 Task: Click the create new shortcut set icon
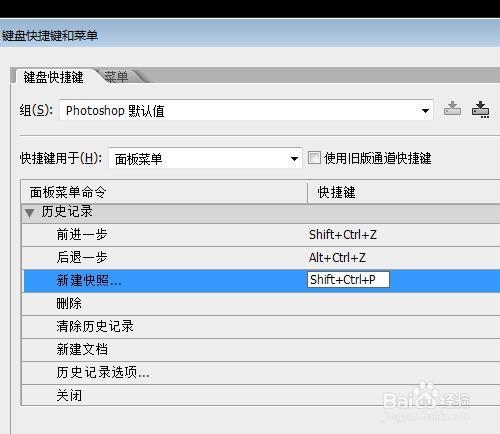(x=480, y=109)
